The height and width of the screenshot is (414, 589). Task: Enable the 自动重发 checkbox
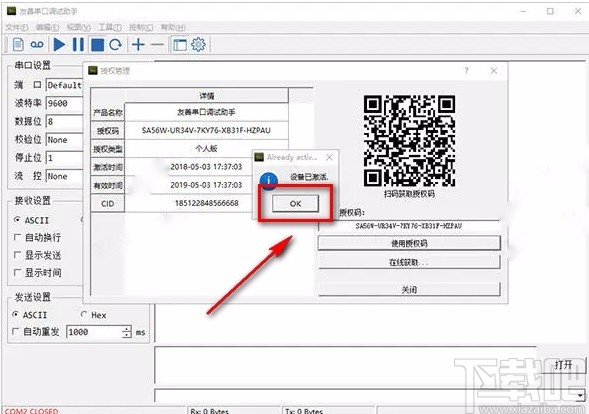(15, 331)
